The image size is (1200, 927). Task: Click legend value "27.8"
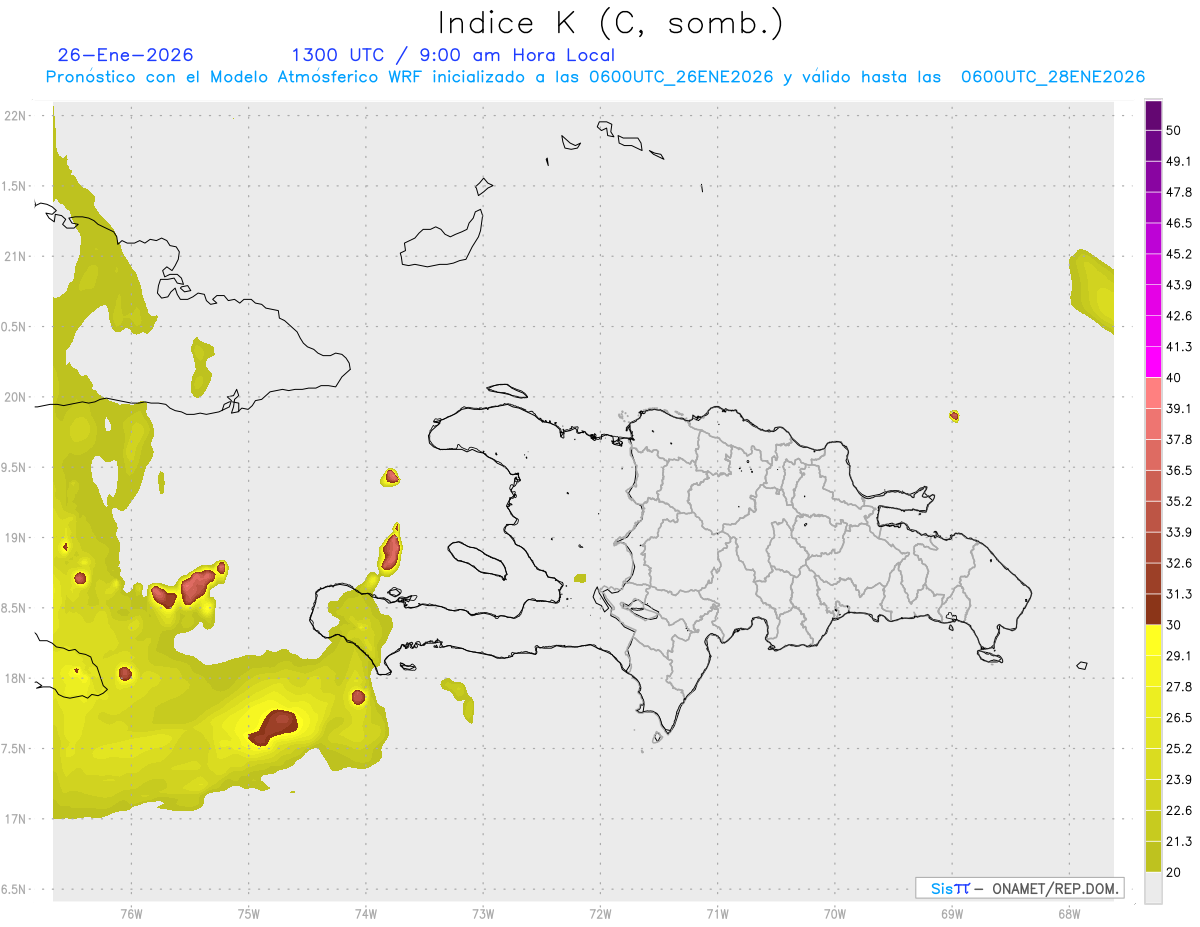(x=1178, y=687)
